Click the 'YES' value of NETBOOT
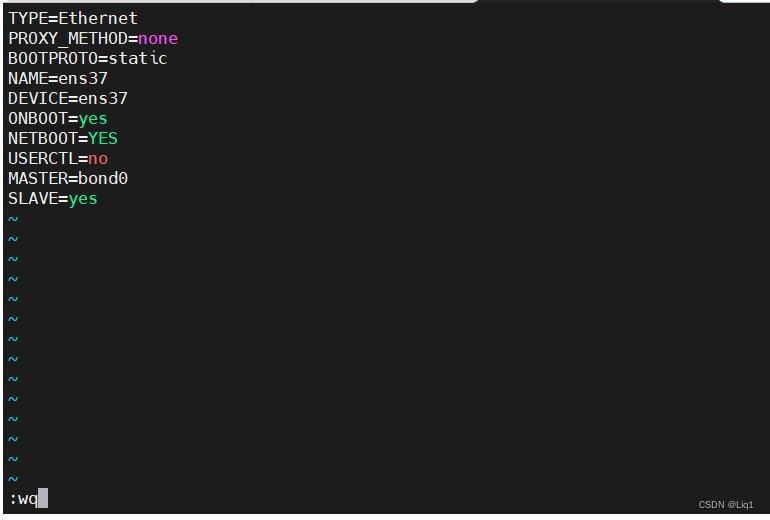The width and height of the screenshot is (770, 520). tap(103, 138)
